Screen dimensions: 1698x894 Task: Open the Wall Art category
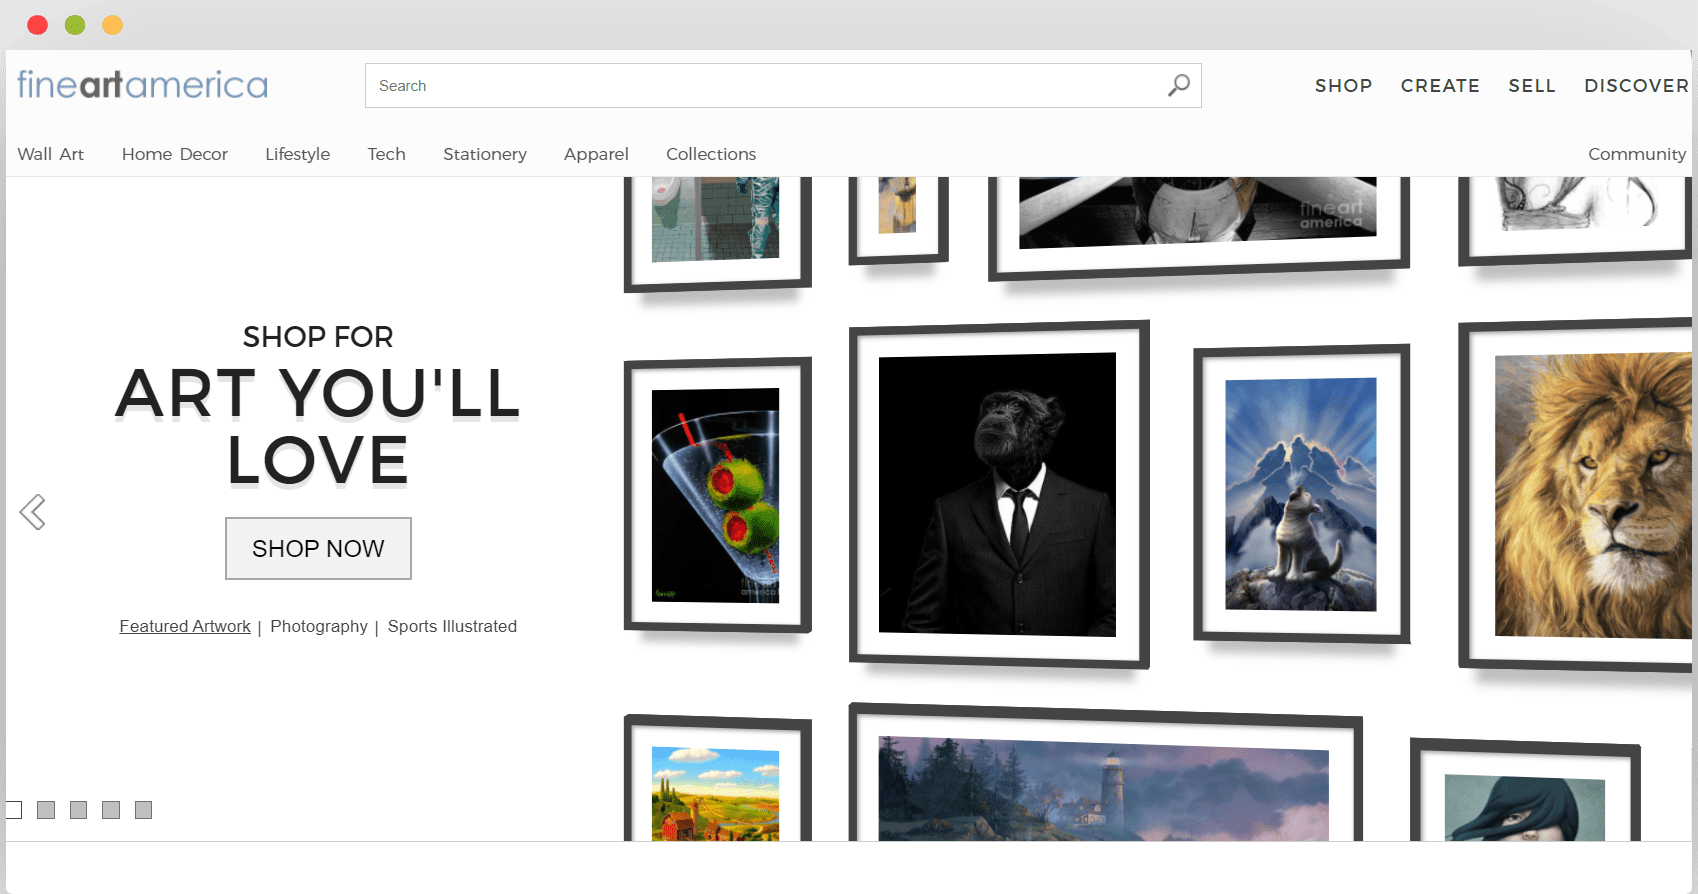click(51, 154)
